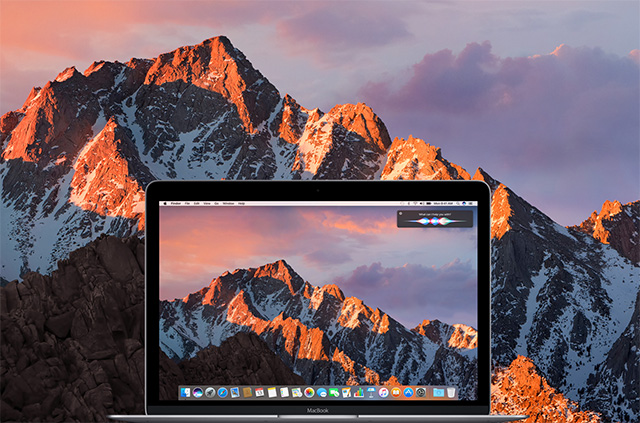Open the Apple menu
Viewport: 640px width, 423px height.
tap(166, 204)
